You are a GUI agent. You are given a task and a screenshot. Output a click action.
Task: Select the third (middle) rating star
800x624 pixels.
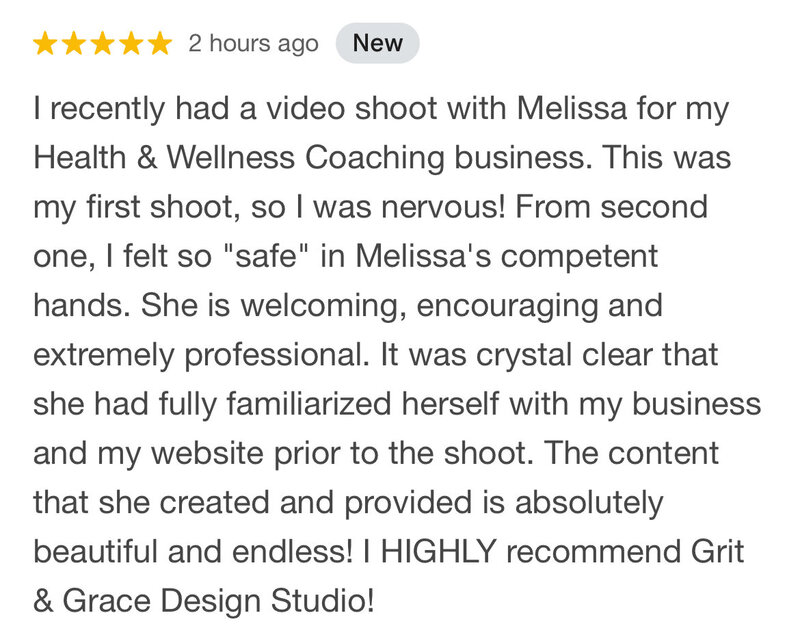(103, 43)
